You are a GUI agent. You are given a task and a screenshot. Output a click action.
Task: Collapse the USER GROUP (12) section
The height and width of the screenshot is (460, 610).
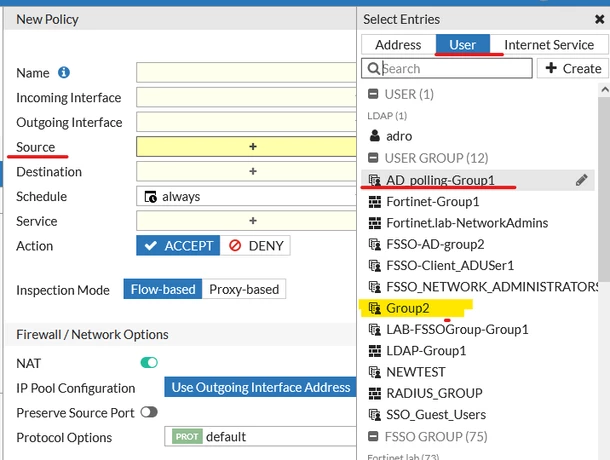pyautogui.click(x=373, y=158)
